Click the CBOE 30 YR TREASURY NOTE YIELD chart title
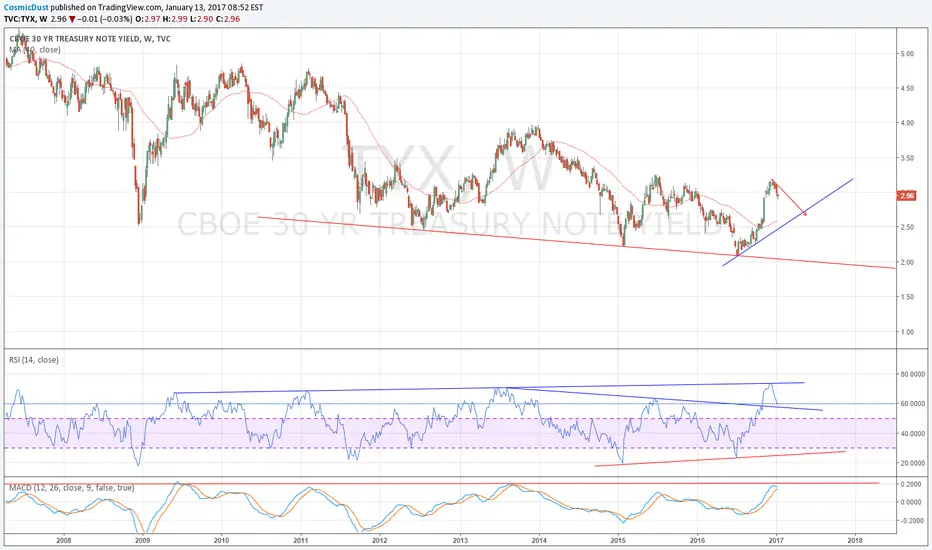This screenshot has width=932, height=550. (90, 39)
